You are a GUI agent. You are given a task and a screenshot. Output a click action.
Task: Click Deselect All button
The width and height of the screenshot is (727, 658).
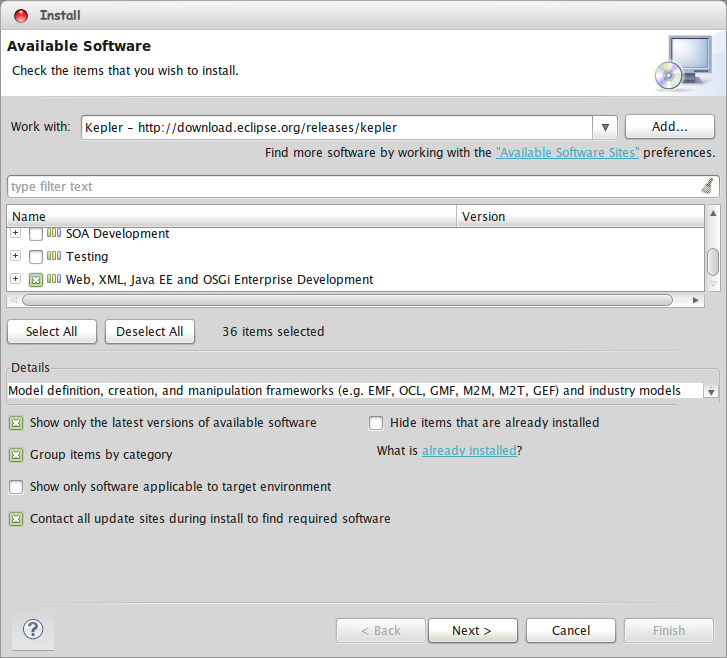pos(149,332)
